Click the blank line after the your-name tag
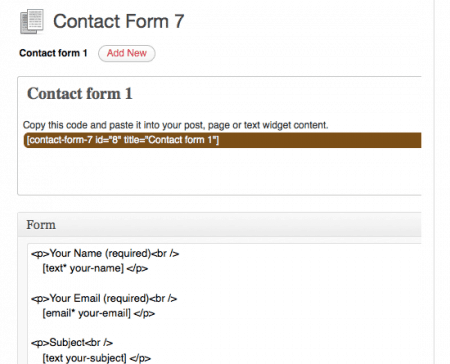 click(223, 283)
